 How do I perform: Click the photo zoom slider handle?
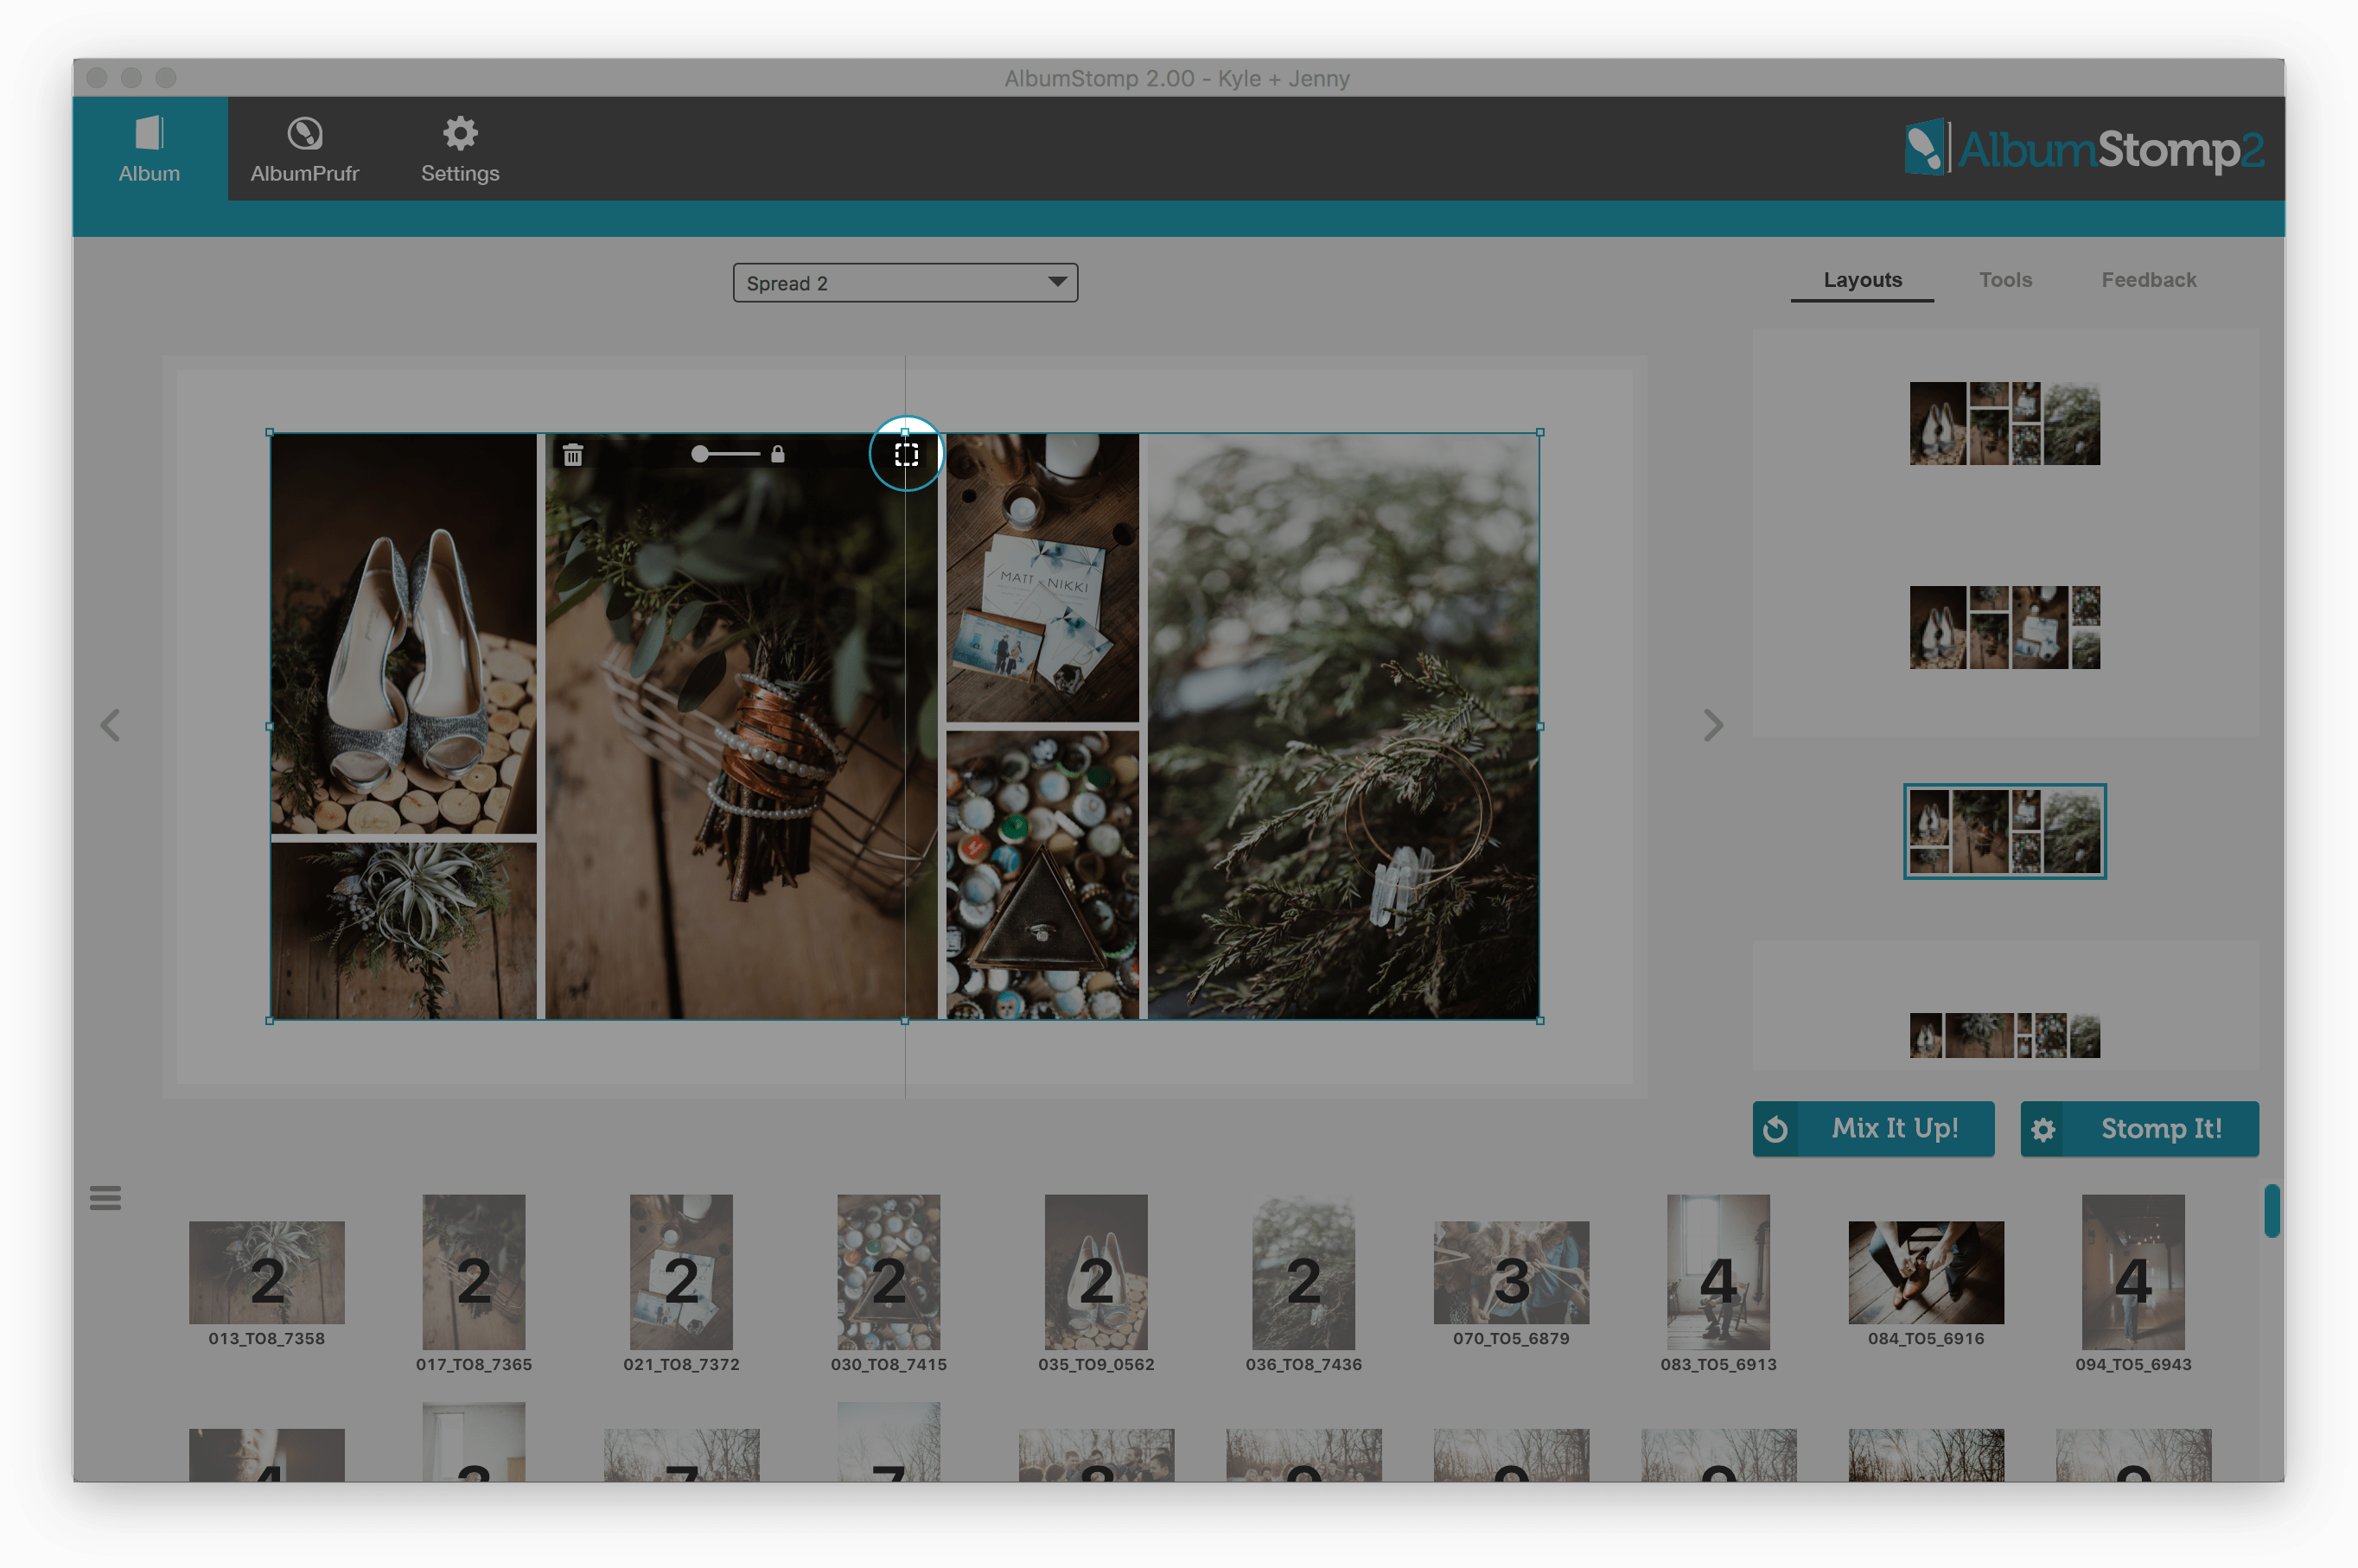click(700, 454)
